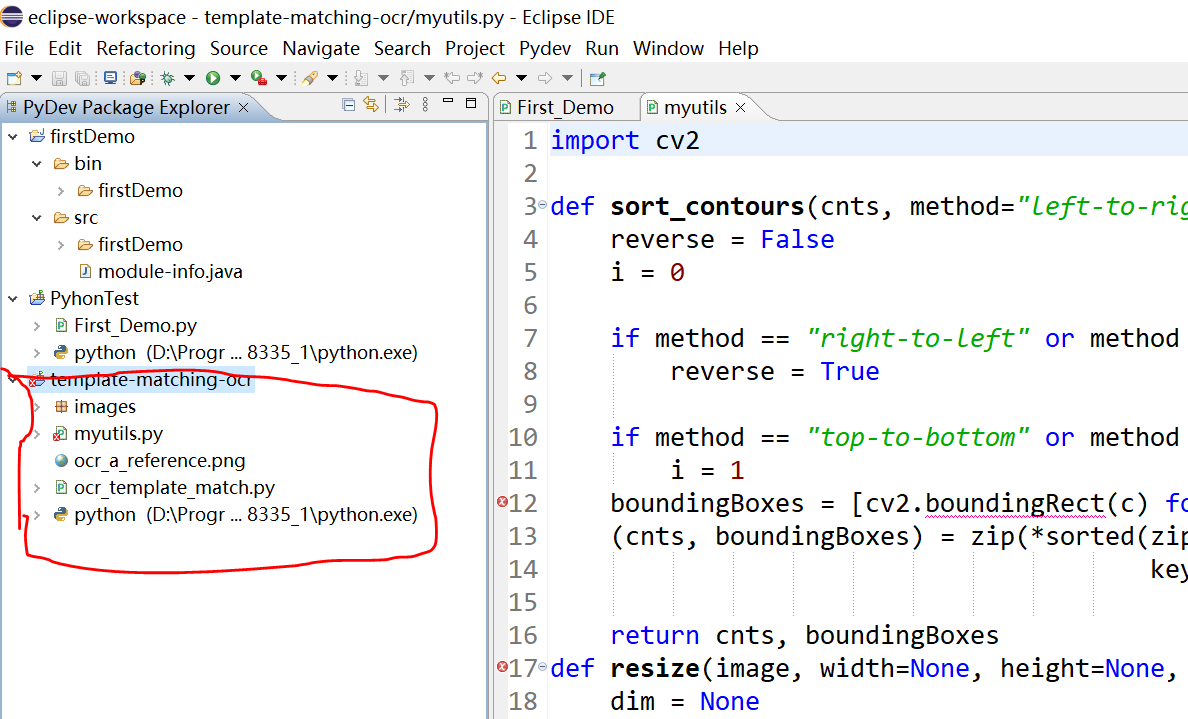Screen dimensions: 1188x719
Task: Click the boundingRect text on line 12
Action: tap(1015, 503)
